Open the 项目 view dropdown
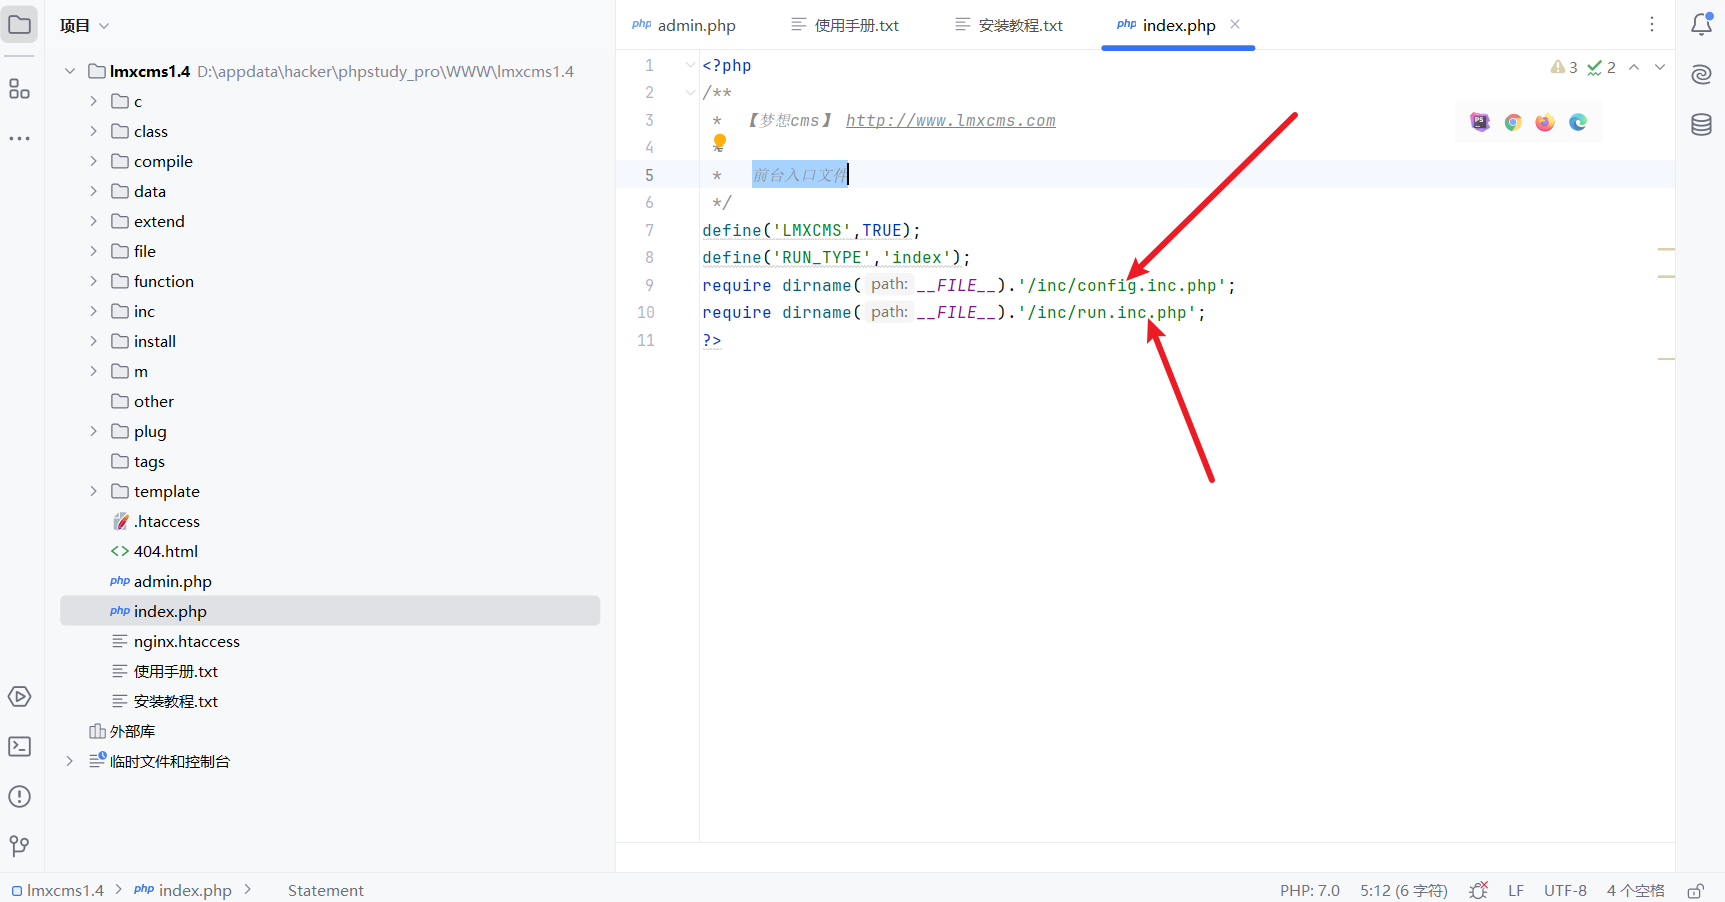 coord(84,25)
